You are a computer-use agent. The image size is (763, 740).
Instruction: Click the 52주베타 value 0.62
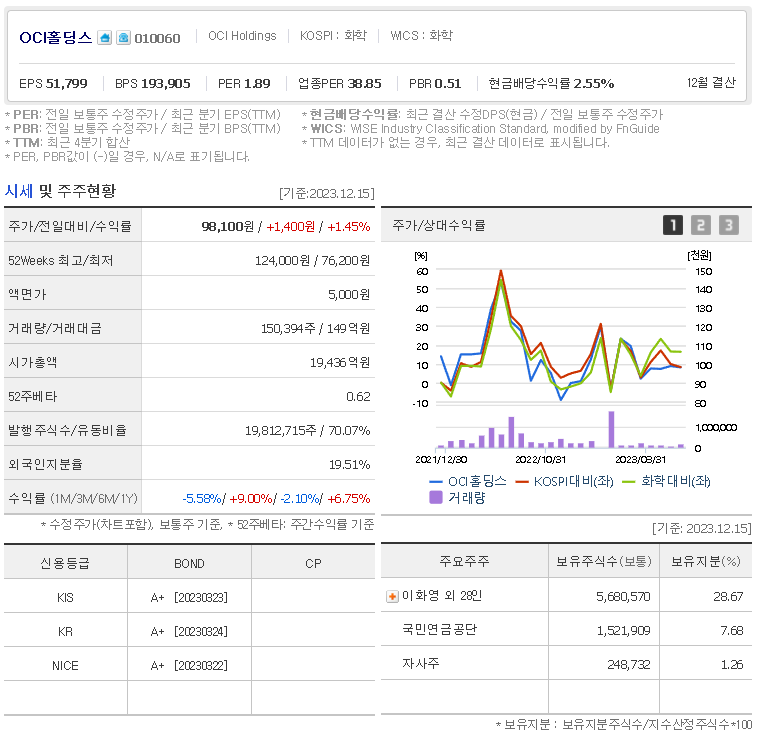358,397
